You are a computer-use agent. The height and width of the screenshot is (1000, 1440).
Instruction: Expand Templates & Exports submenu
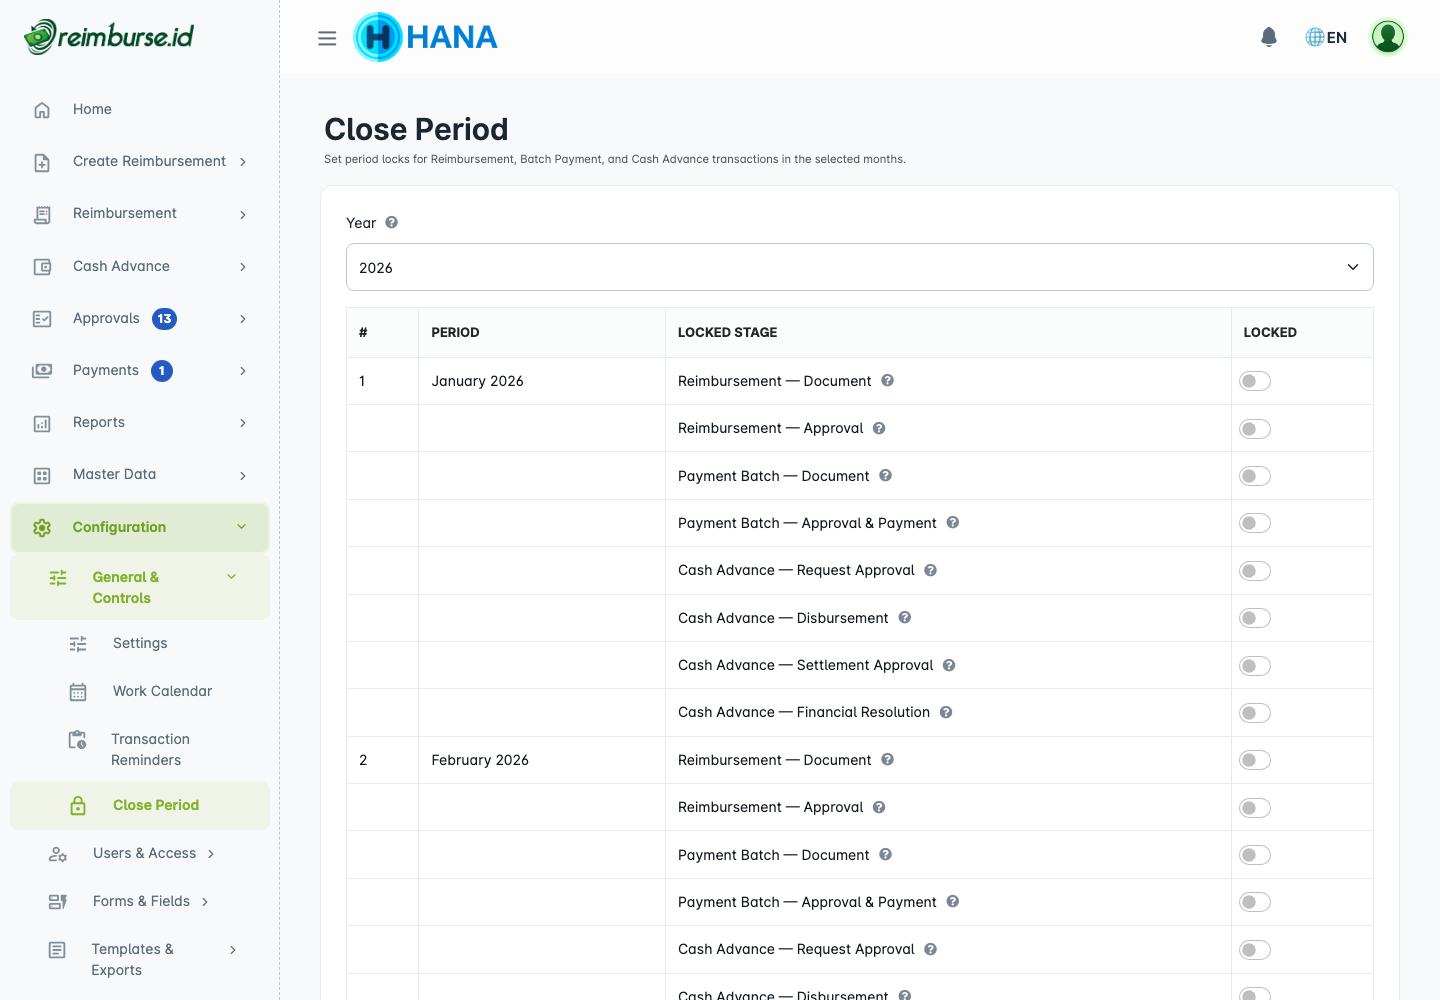[x=140, y=959]
